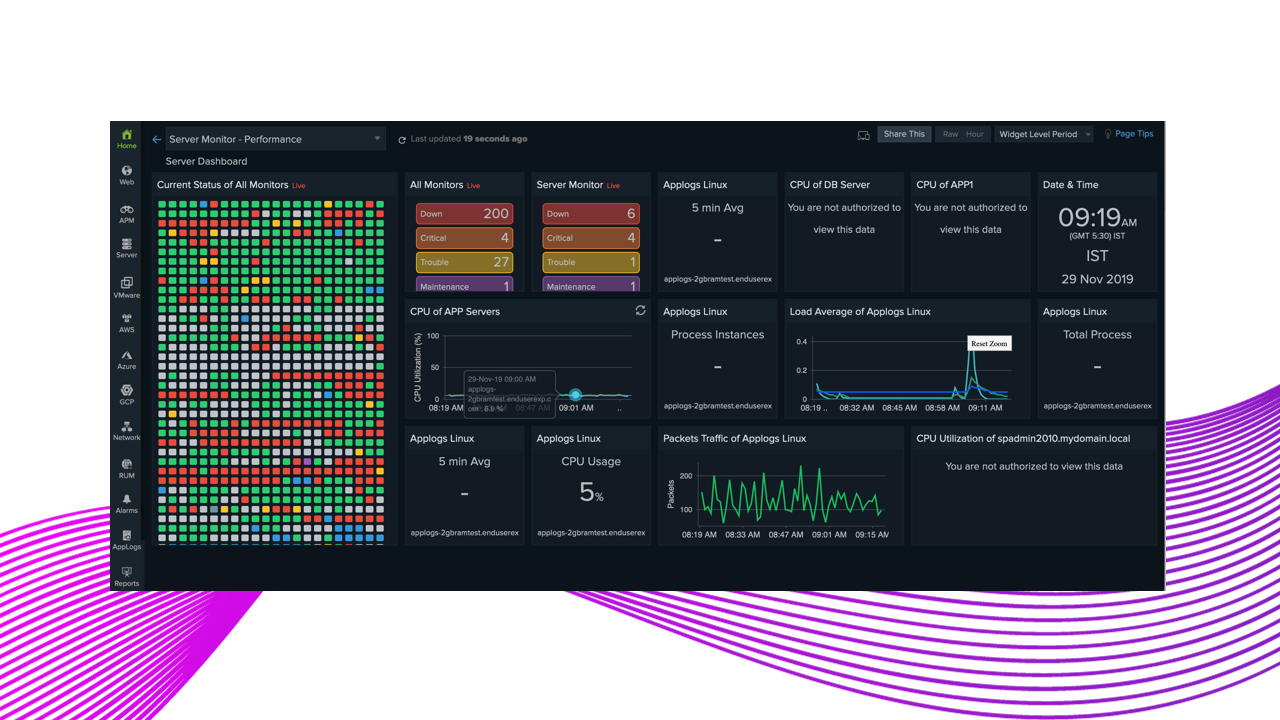Open the VMware sidebar section

click(126, 287)
